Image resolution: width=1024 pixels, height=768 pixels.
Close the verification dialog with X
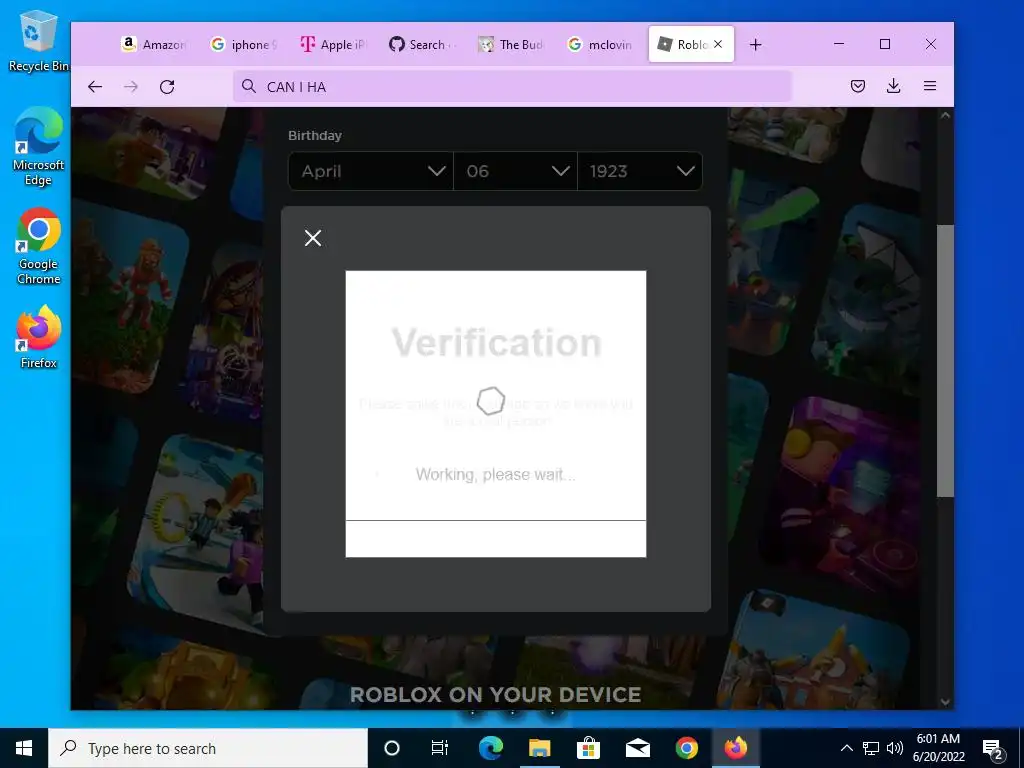click(x=313, y=238)
